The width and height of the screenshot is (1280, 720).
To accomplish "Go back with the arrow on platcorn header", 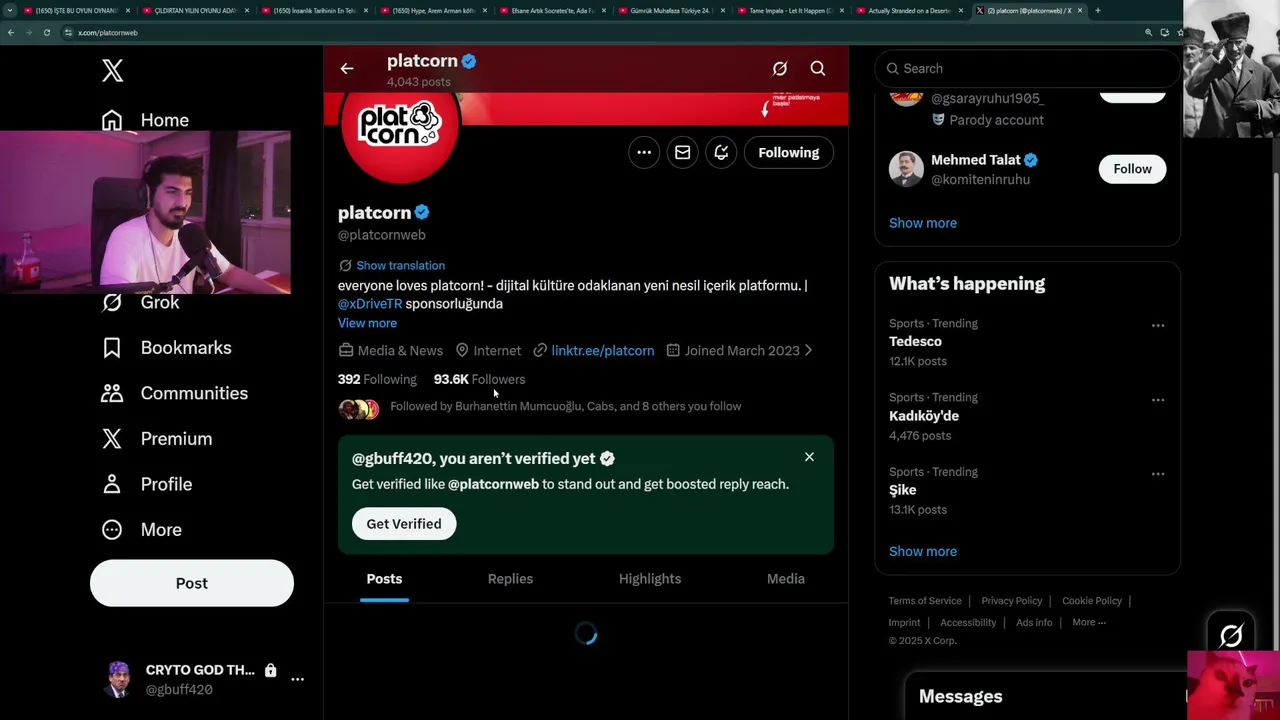I will [347, 68].
